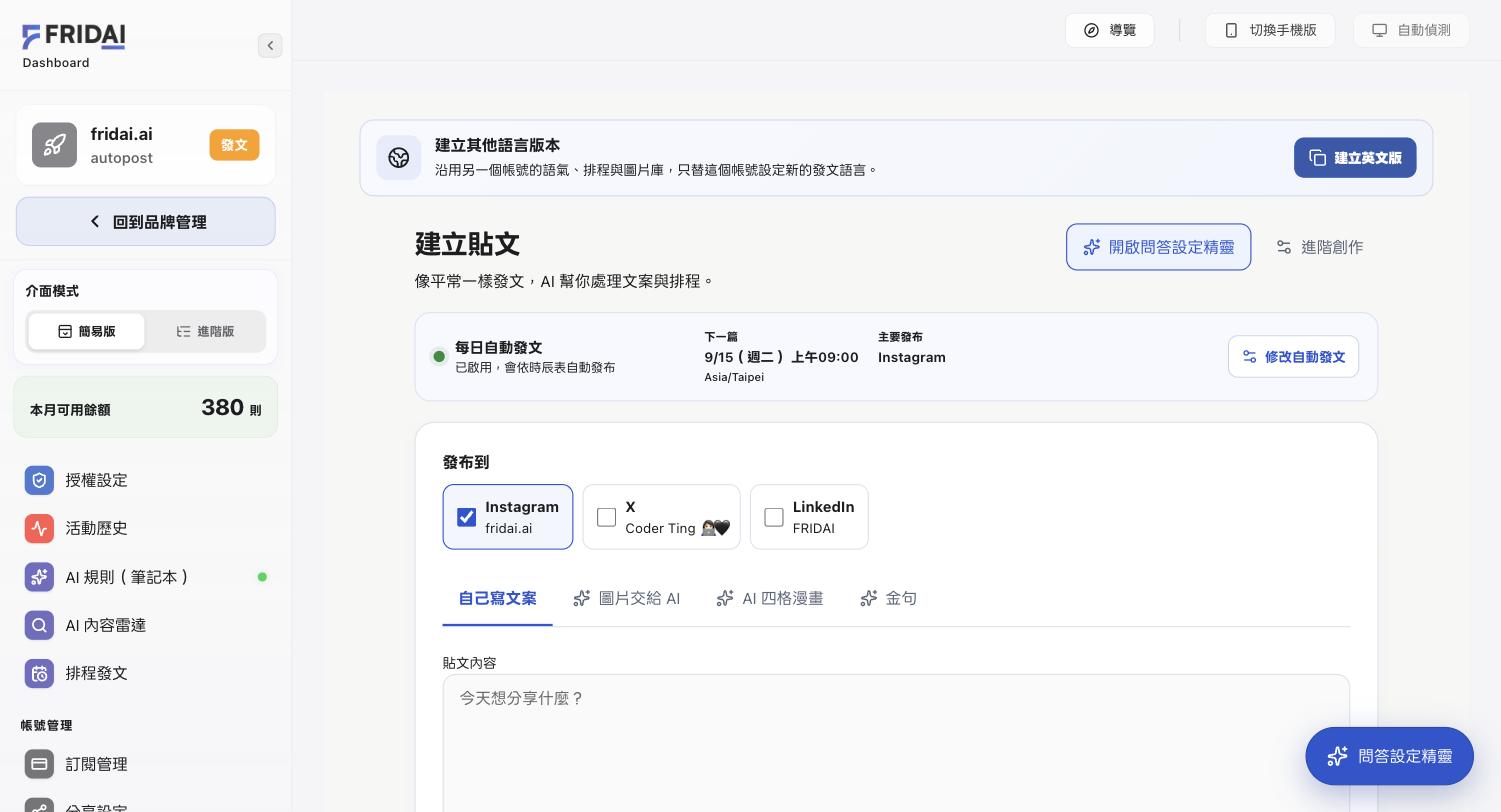The height and width of the screenshot is (812, 1501).
Task: Click Asia/Taipei timezone text
Action: [x=734, y=377]
